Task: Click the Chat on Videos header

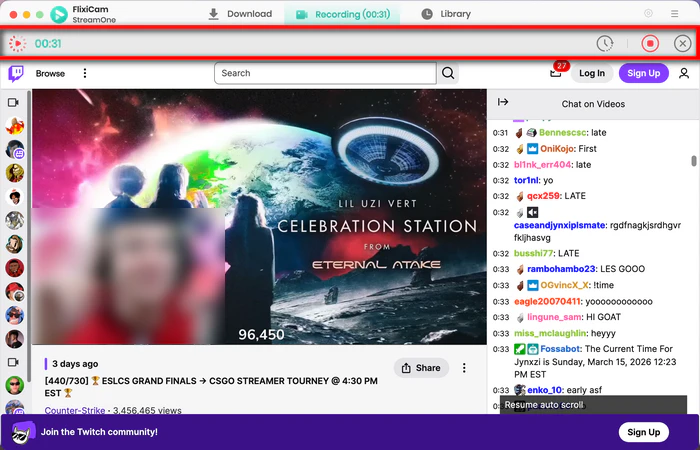Action: click(593, 104)
